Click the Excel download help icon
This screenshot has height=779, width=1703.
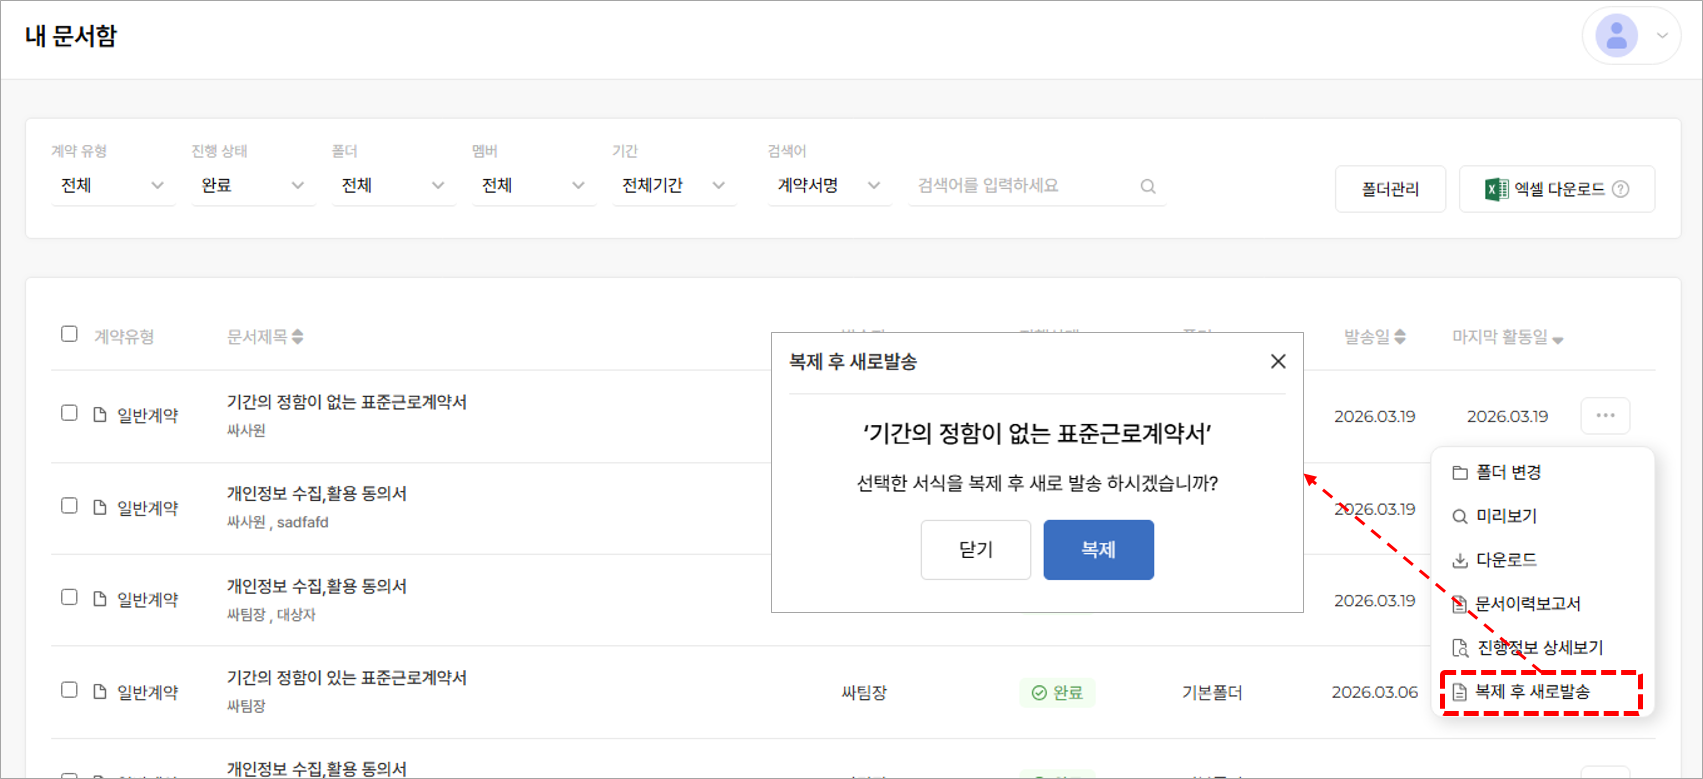[1621, 189]
